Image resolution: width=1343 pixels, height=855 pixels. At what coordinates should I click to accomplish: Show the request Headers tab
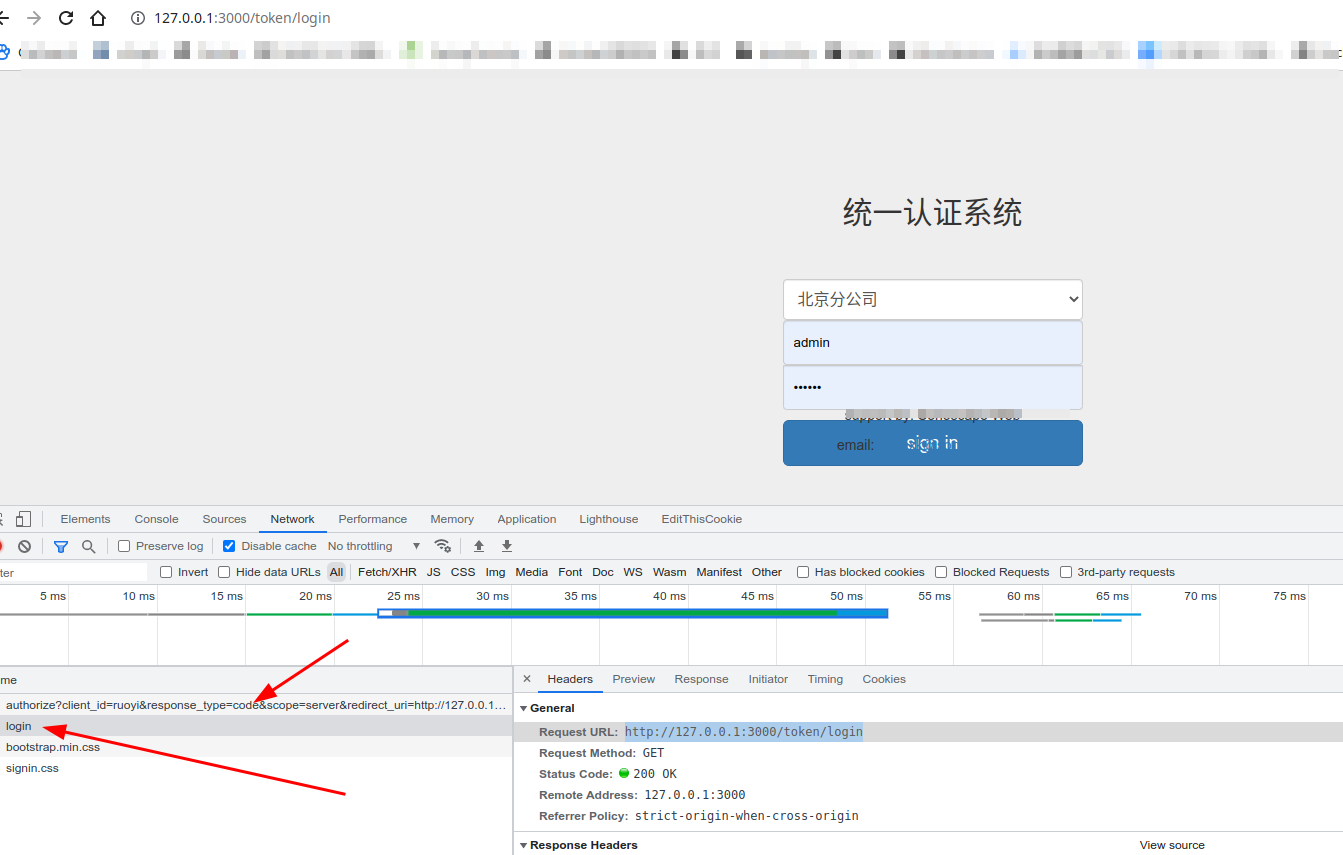point(570,679)
